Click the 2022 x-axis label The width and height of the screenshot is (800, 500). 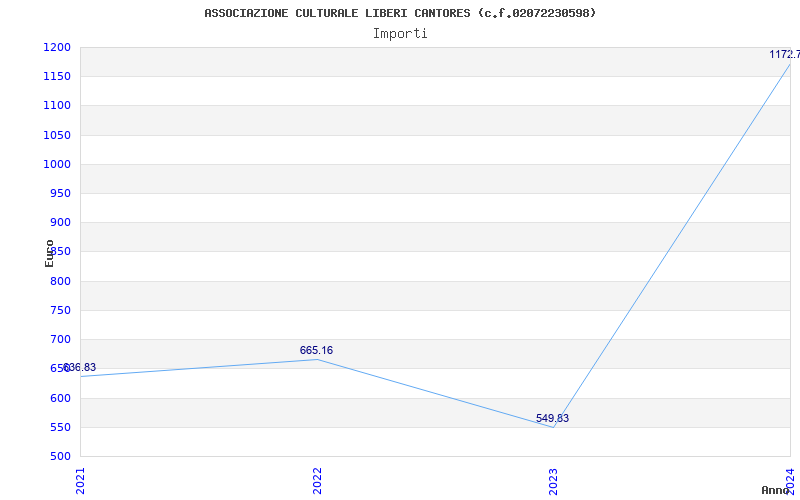tap(317, 481)
